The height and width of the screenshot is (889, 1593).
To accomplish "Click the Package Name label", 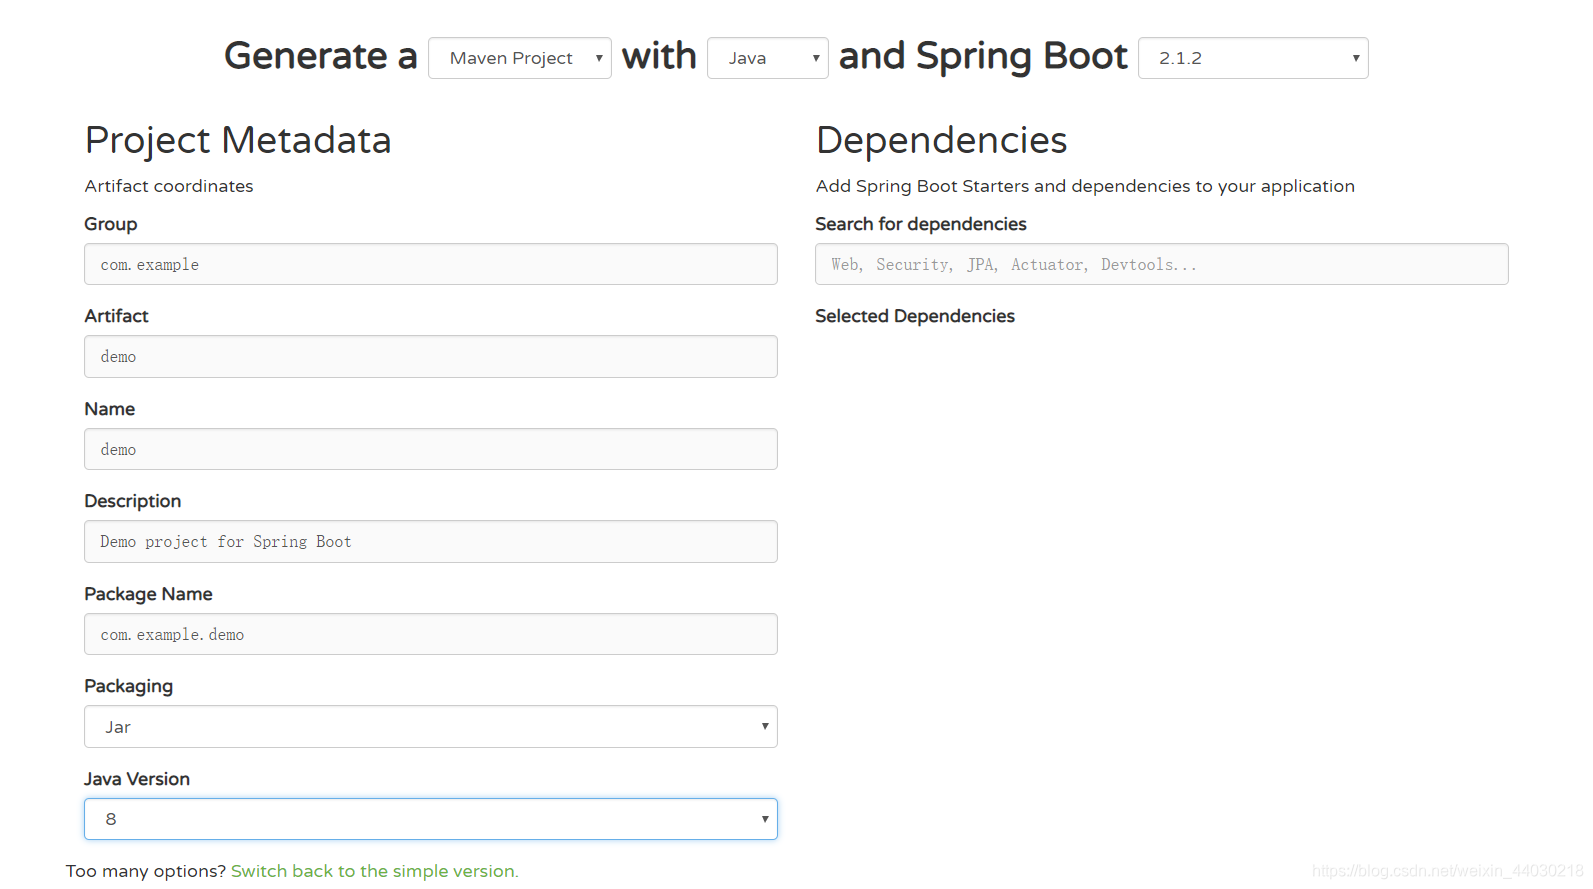I will pos(148,594).
